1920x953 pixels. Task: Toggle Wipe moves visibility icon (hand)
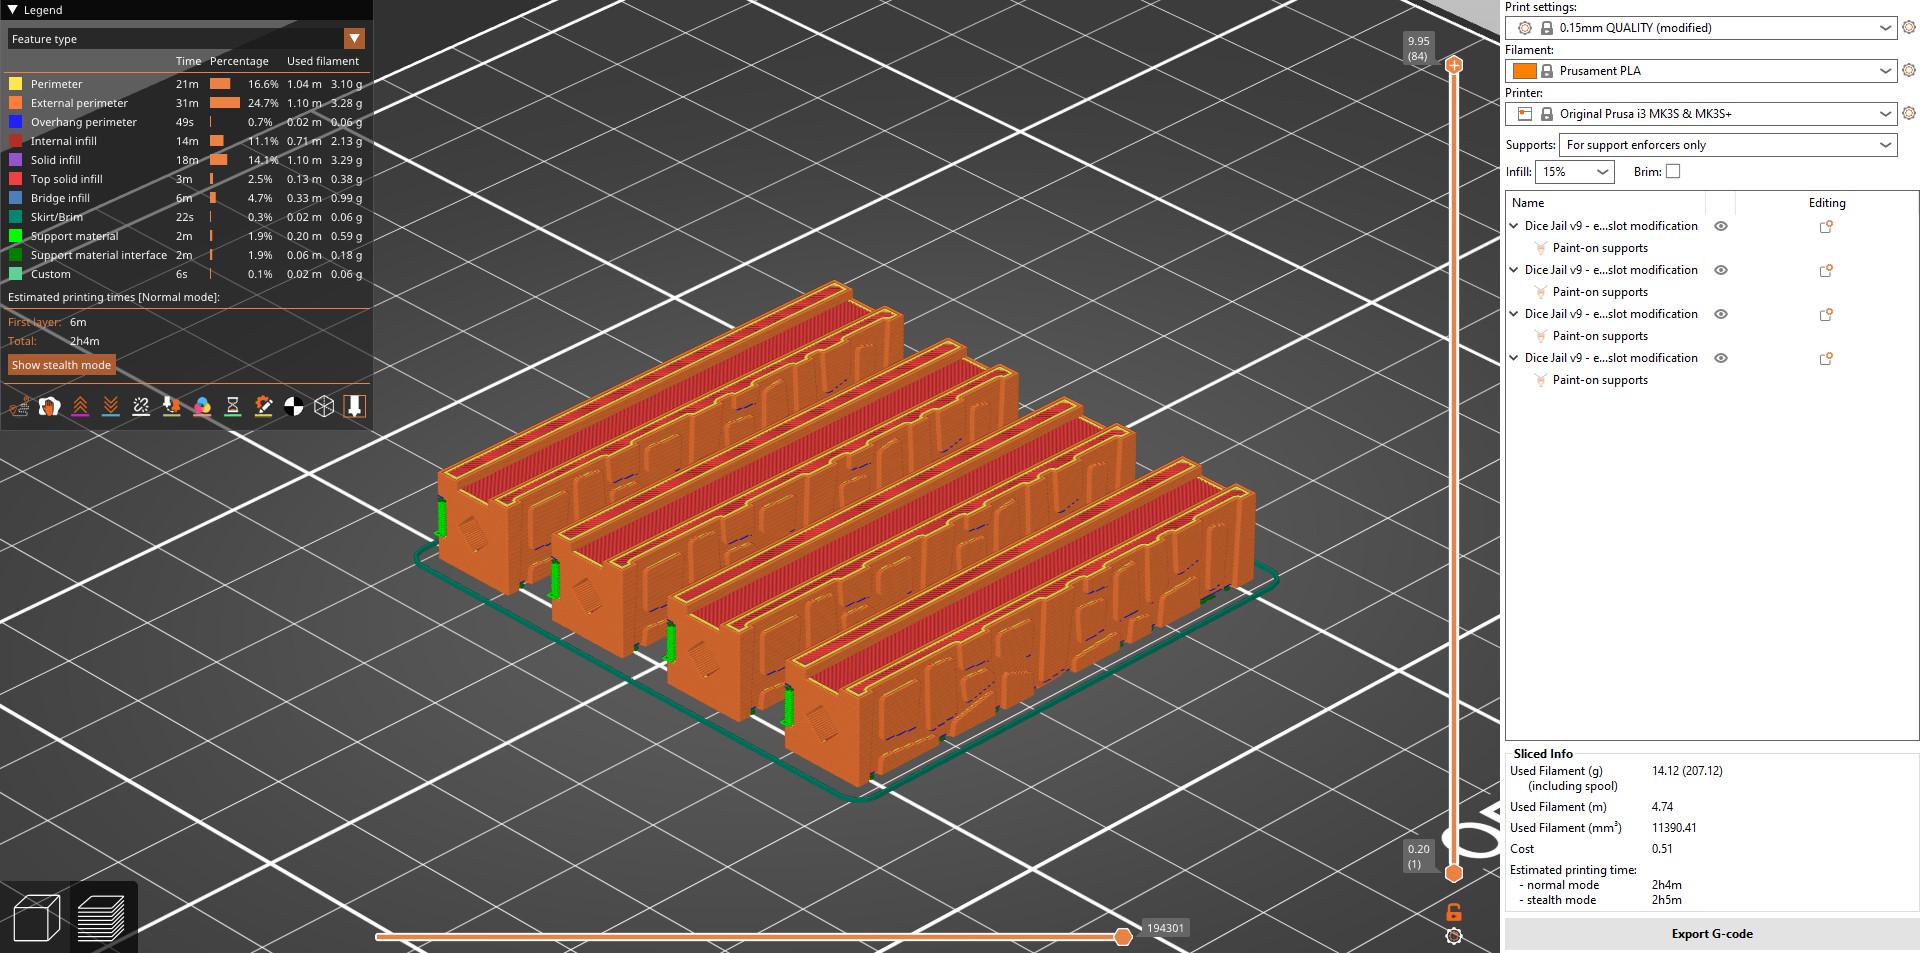(x=49, y=406)
